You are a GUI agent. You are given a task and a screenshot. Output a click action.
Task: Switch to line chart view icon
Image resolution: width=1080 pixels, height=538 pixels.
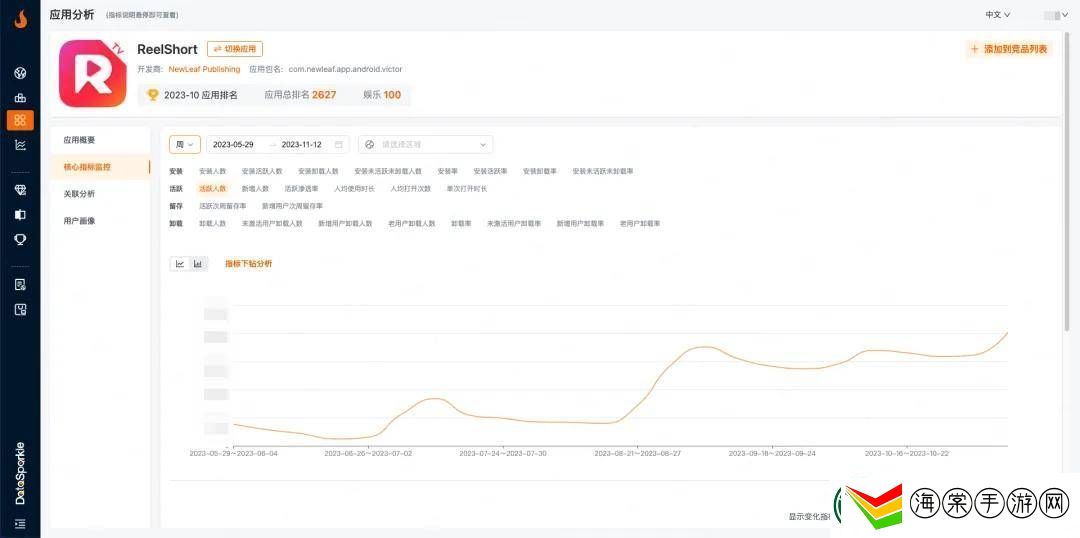[180, 264]
